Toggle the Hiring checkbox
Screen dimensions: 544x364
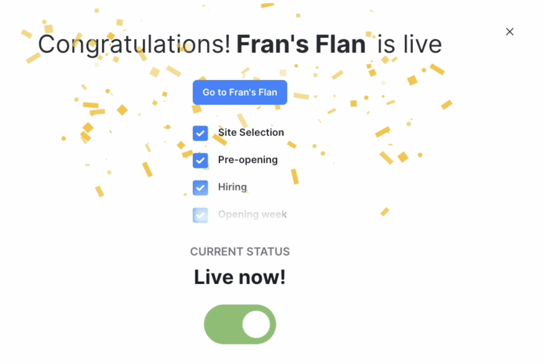[200, 188]
